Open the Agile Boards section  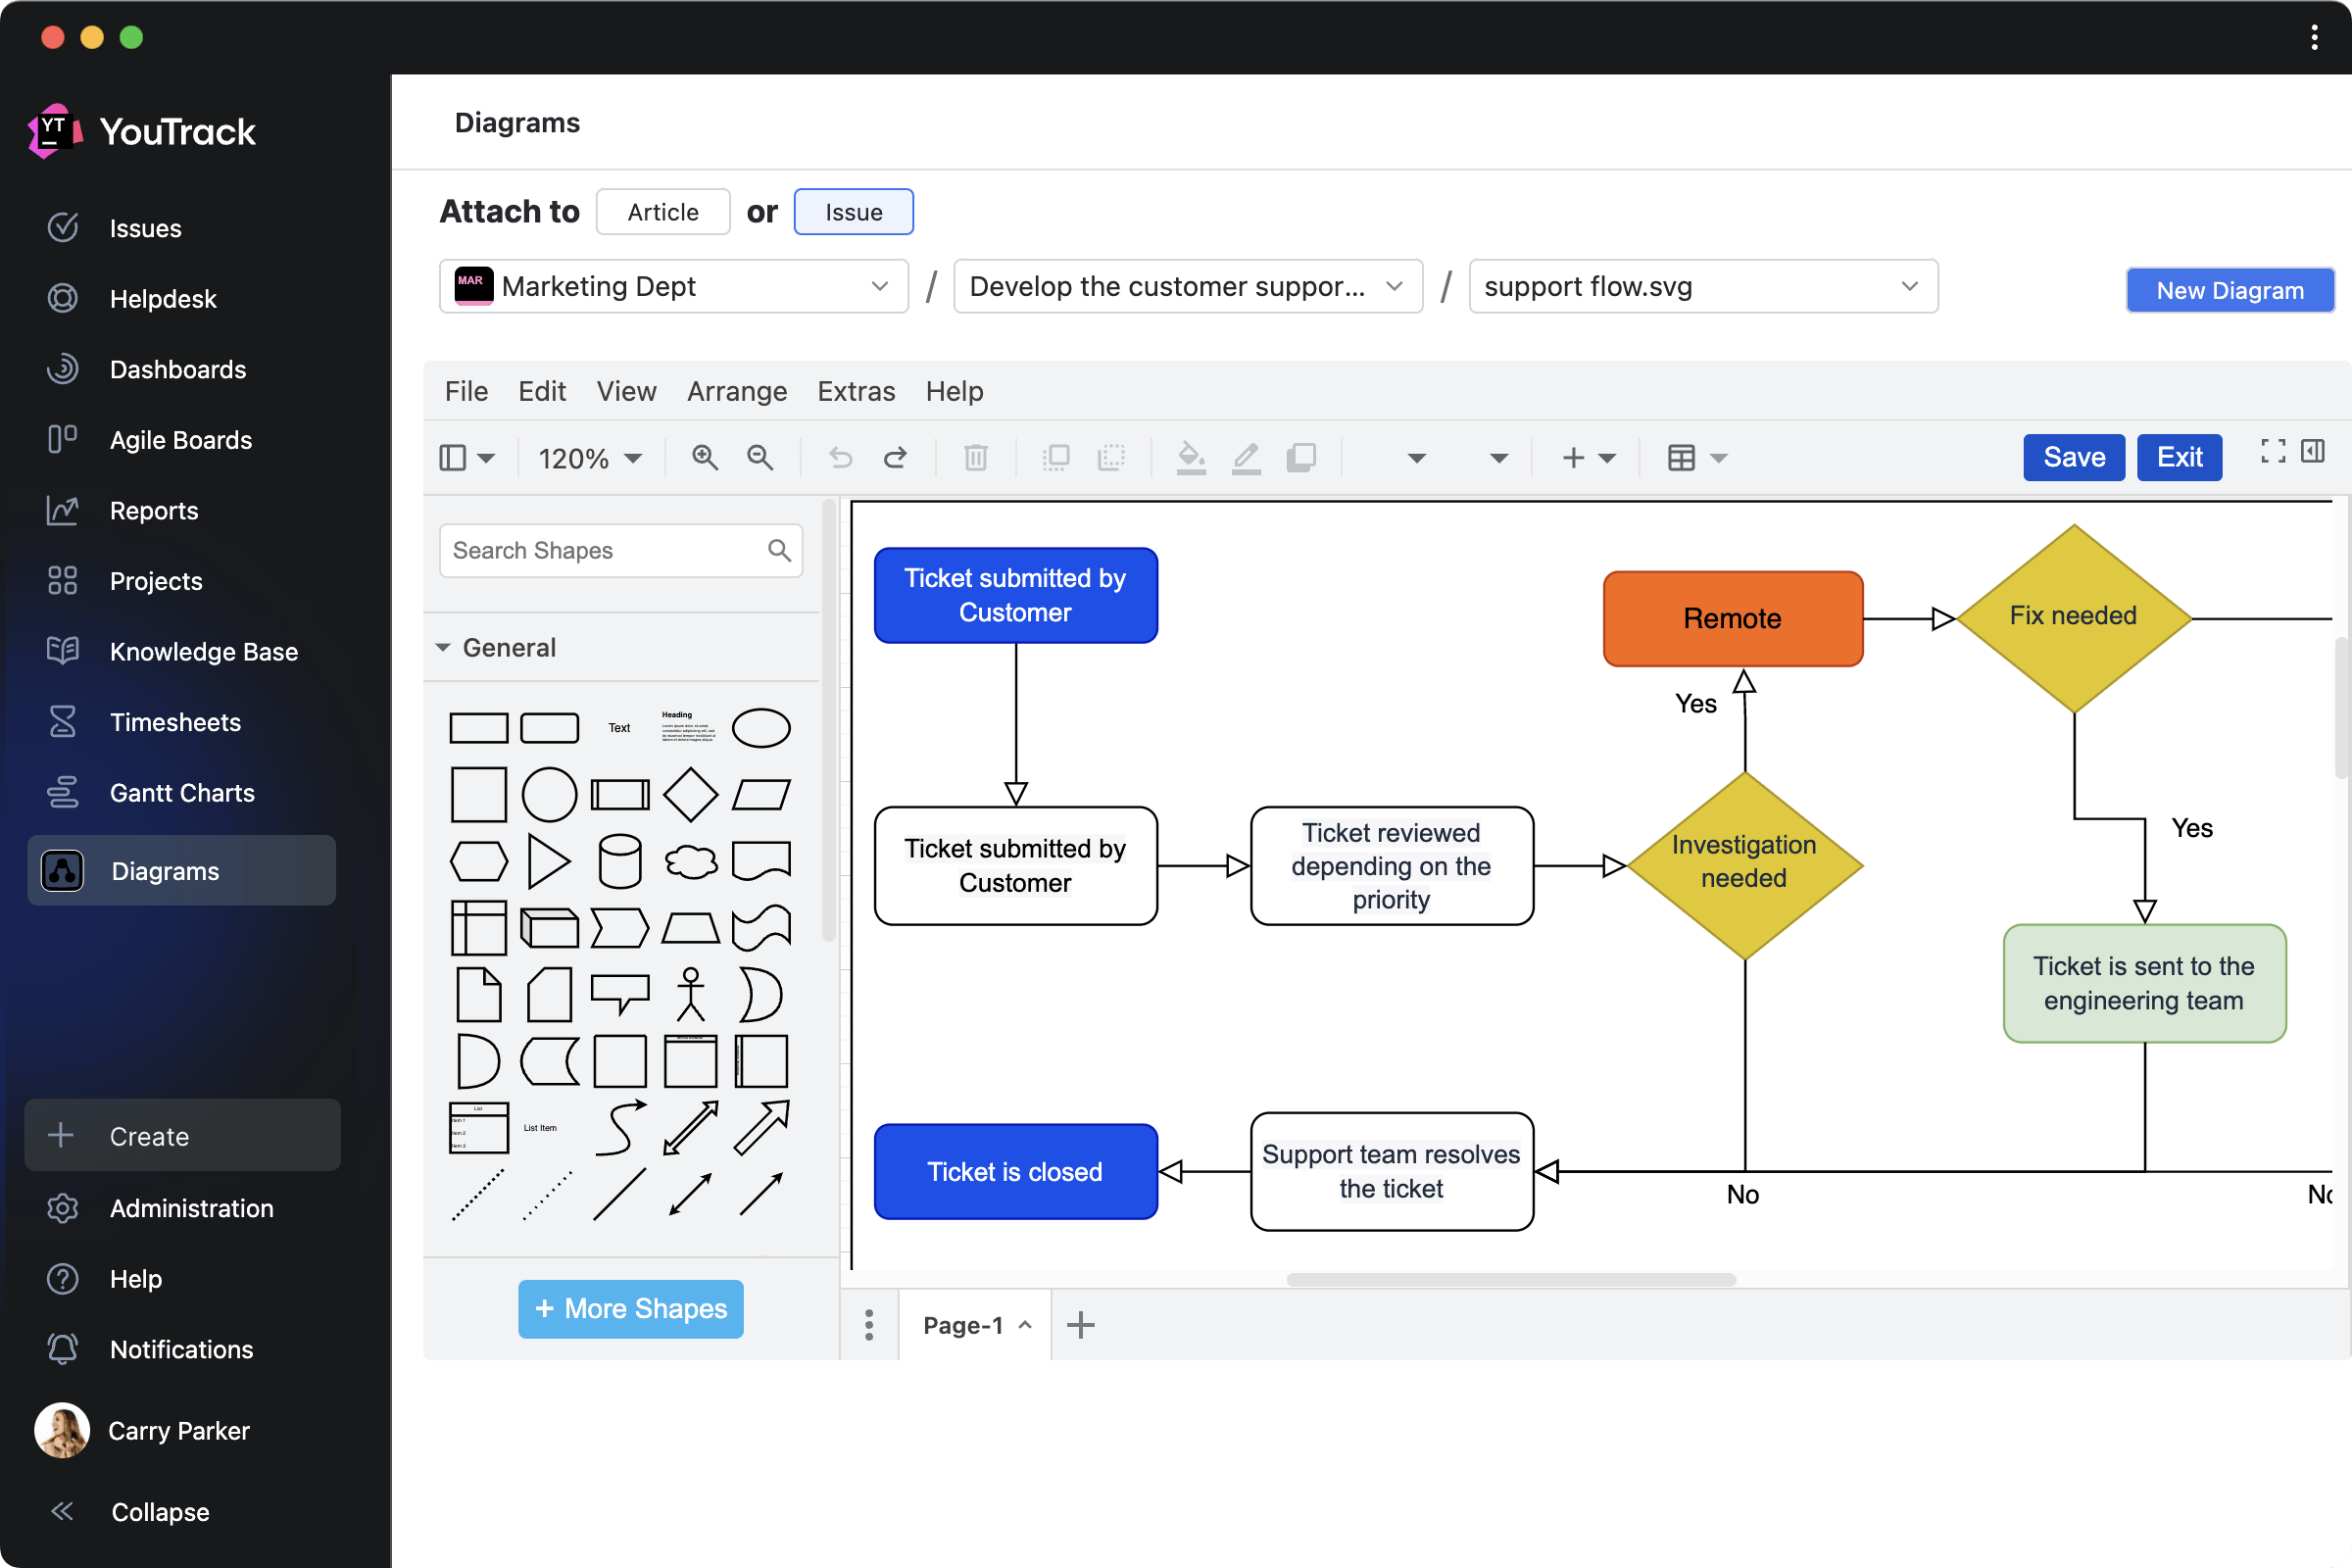point(180,439)
